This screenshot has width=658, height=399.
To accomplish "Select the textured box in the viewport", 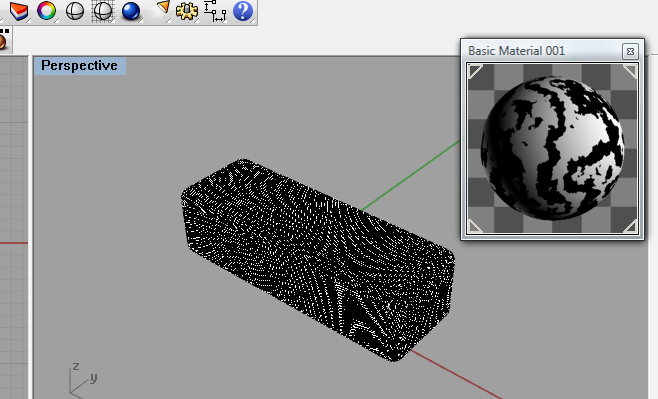I will point(318,259).
